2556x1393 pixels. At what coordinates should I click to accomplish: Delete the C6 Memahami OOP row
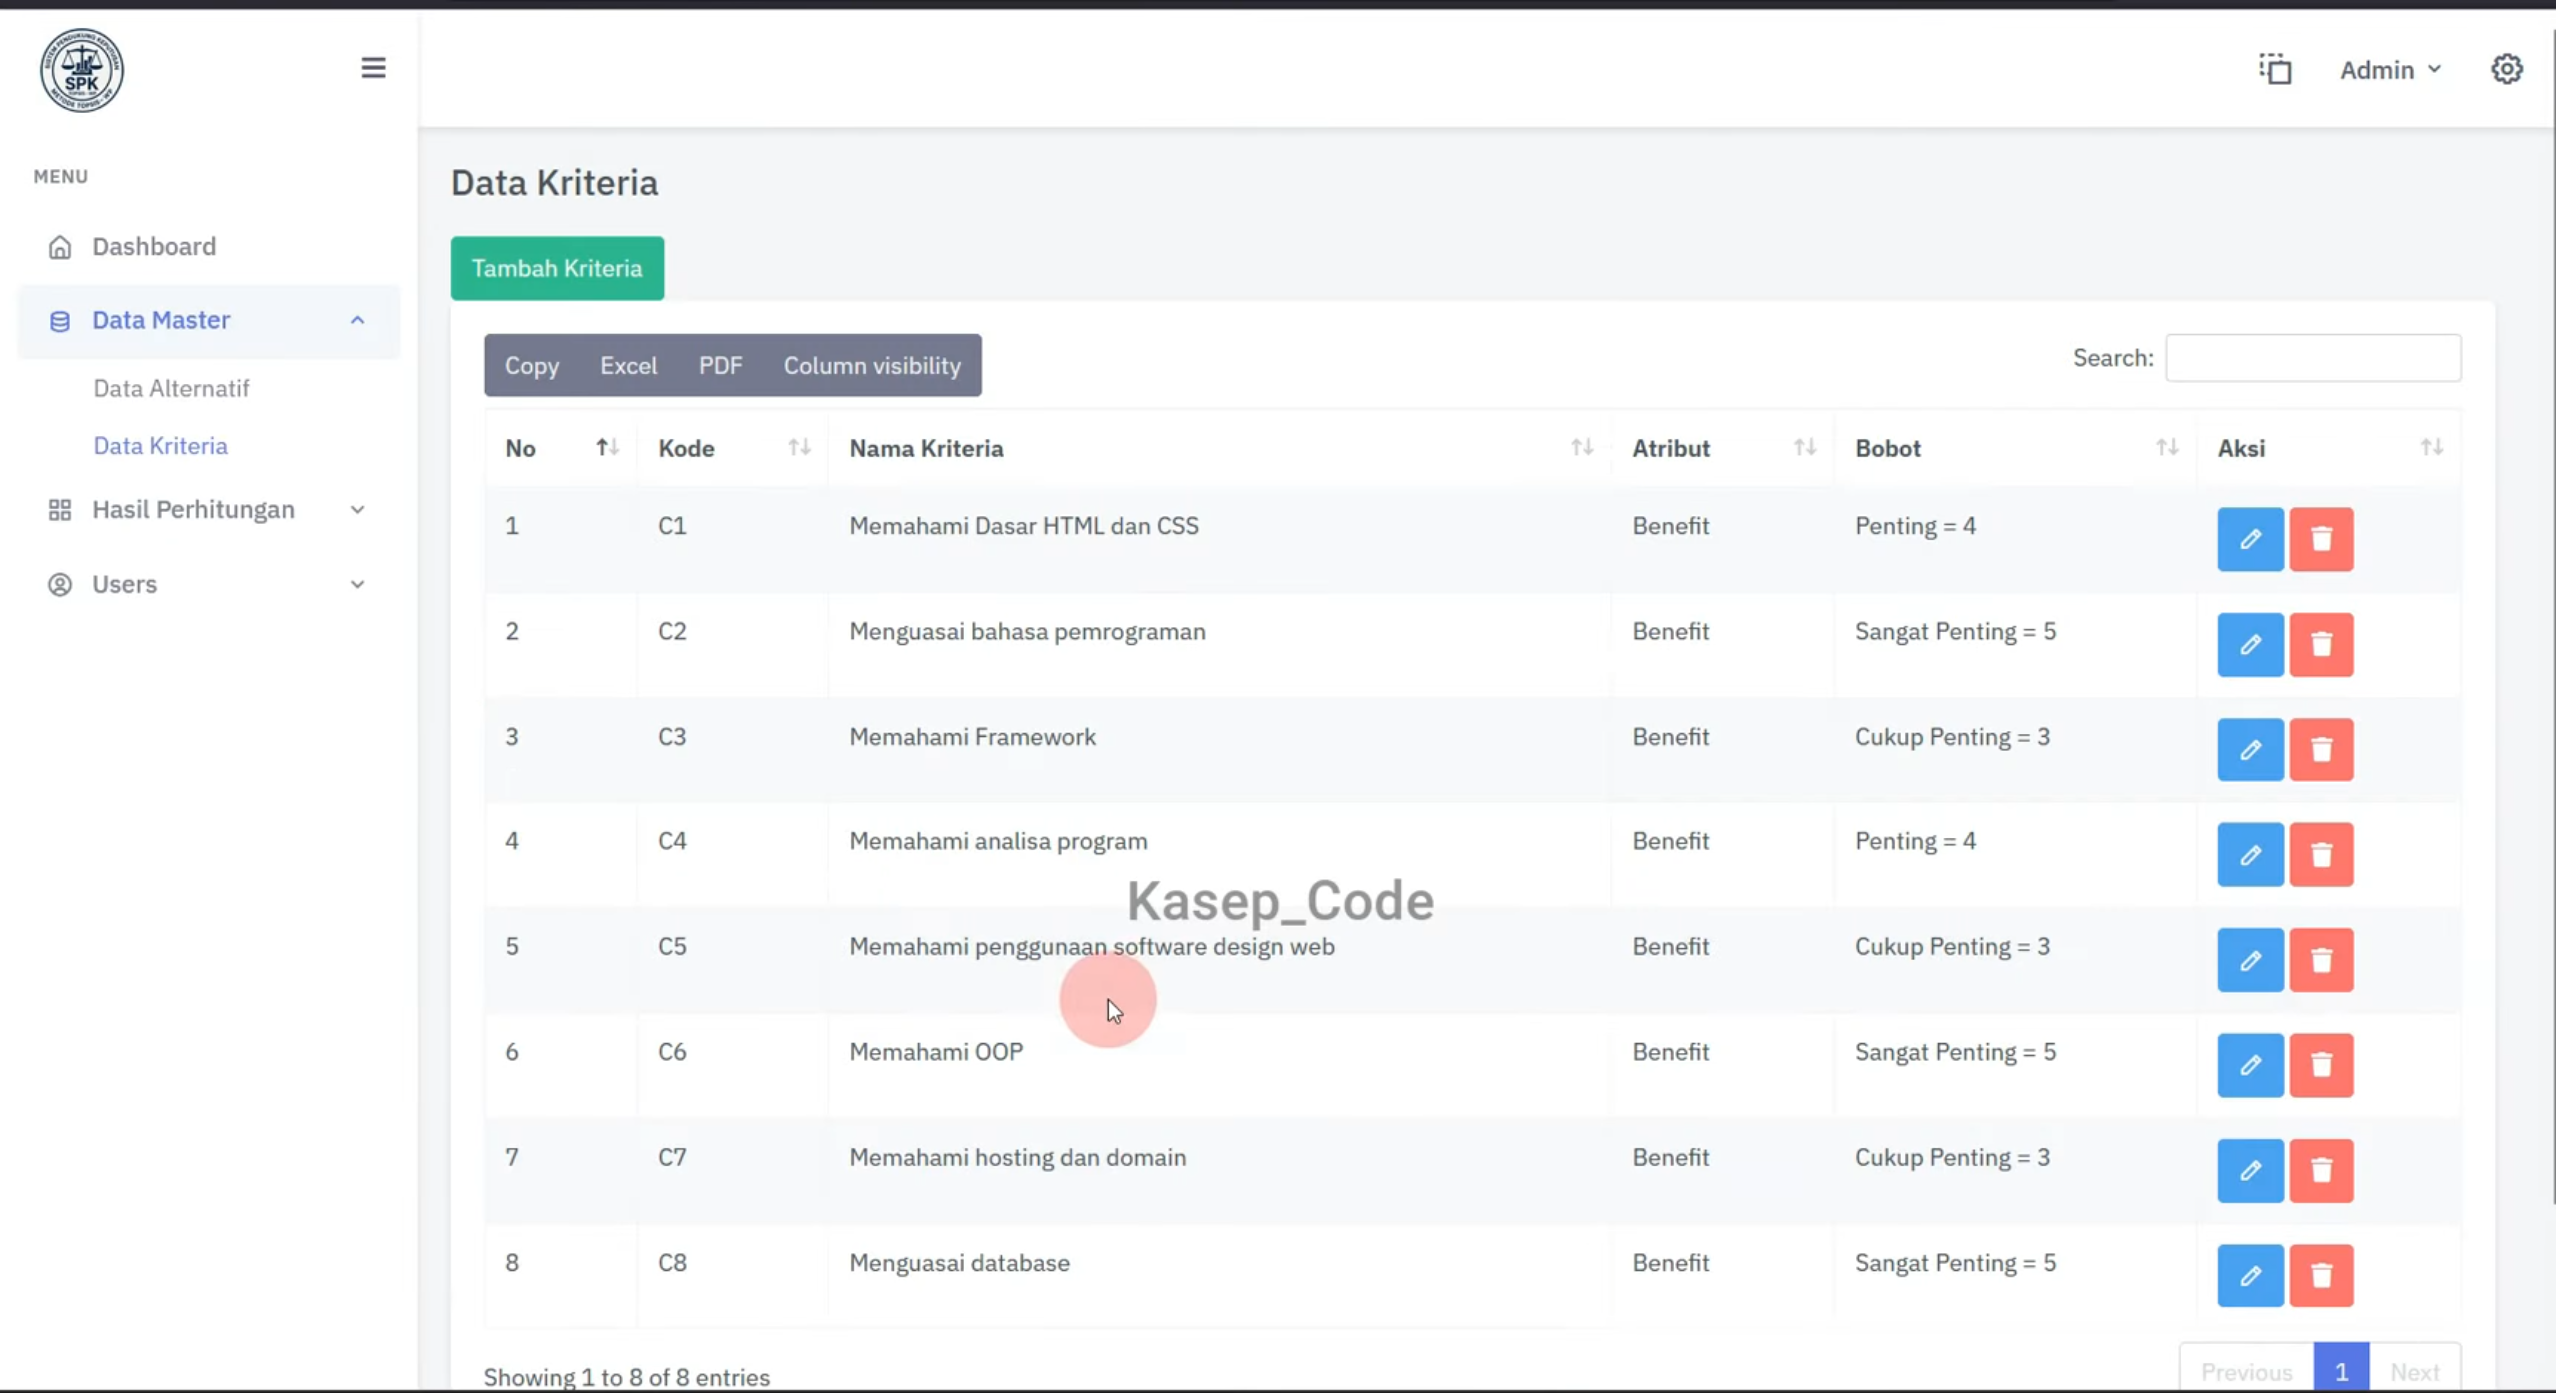2321,1065
